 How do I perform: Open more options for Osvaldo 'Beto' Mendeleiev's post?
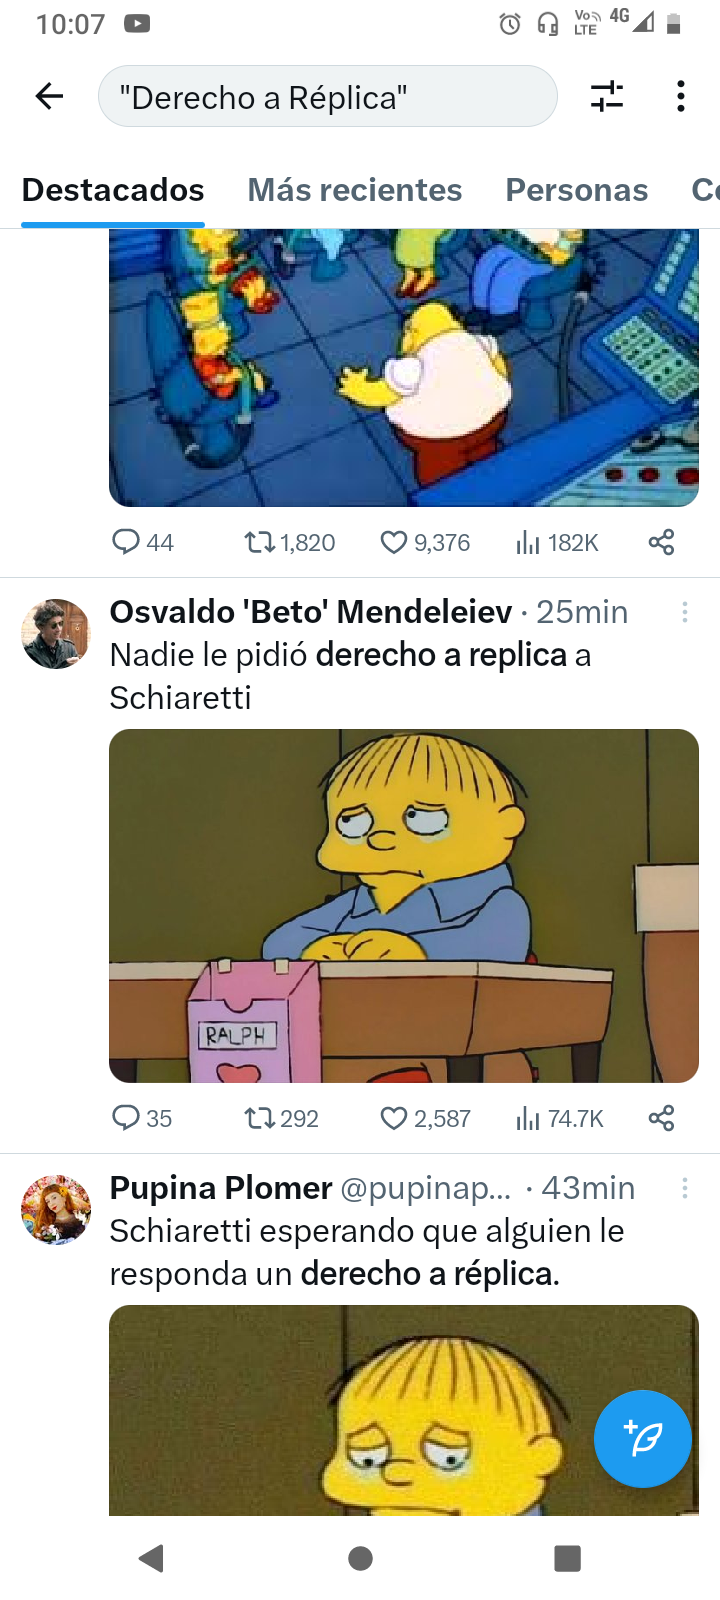685,612
